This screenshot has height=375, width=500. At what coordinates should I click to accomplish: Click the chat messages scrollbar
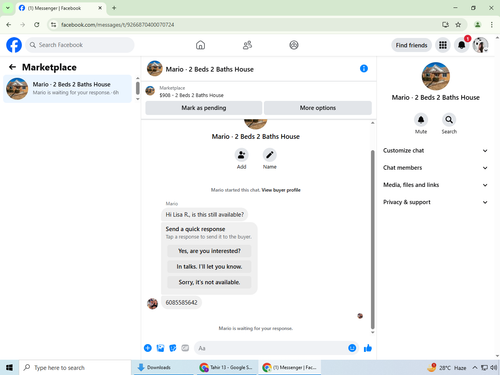point(373,239)
